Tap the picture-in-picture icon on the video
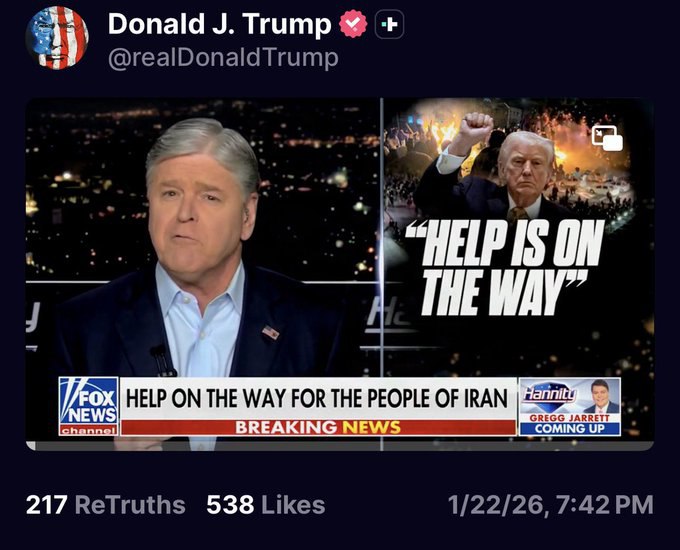 [x=607, y=138]
